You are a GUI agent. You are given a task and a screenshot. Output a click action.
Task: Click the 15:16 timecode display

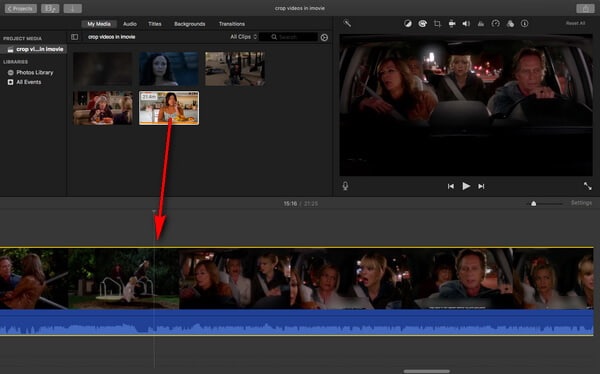click(x=290, y=204)
